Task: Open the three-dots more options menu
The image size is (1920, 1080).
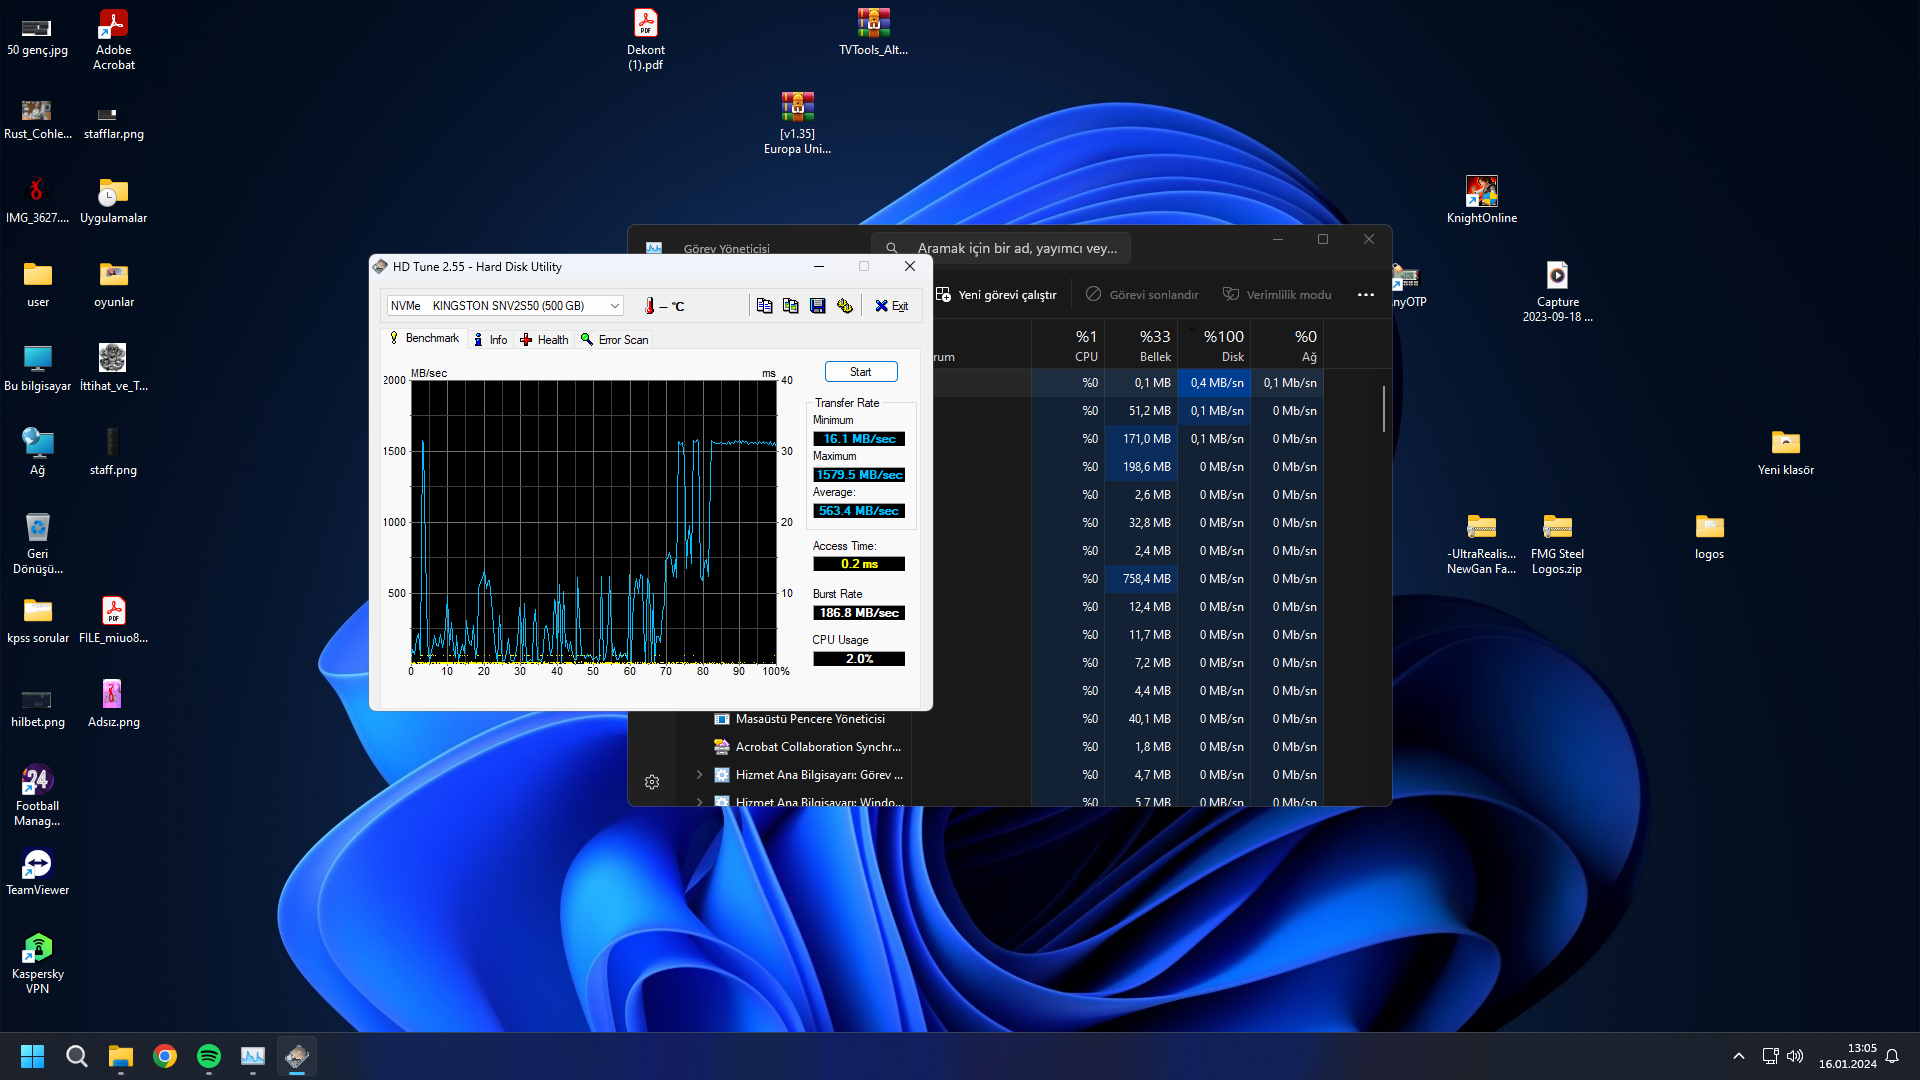Action: pyautogui.click(x=1365, y=295)
